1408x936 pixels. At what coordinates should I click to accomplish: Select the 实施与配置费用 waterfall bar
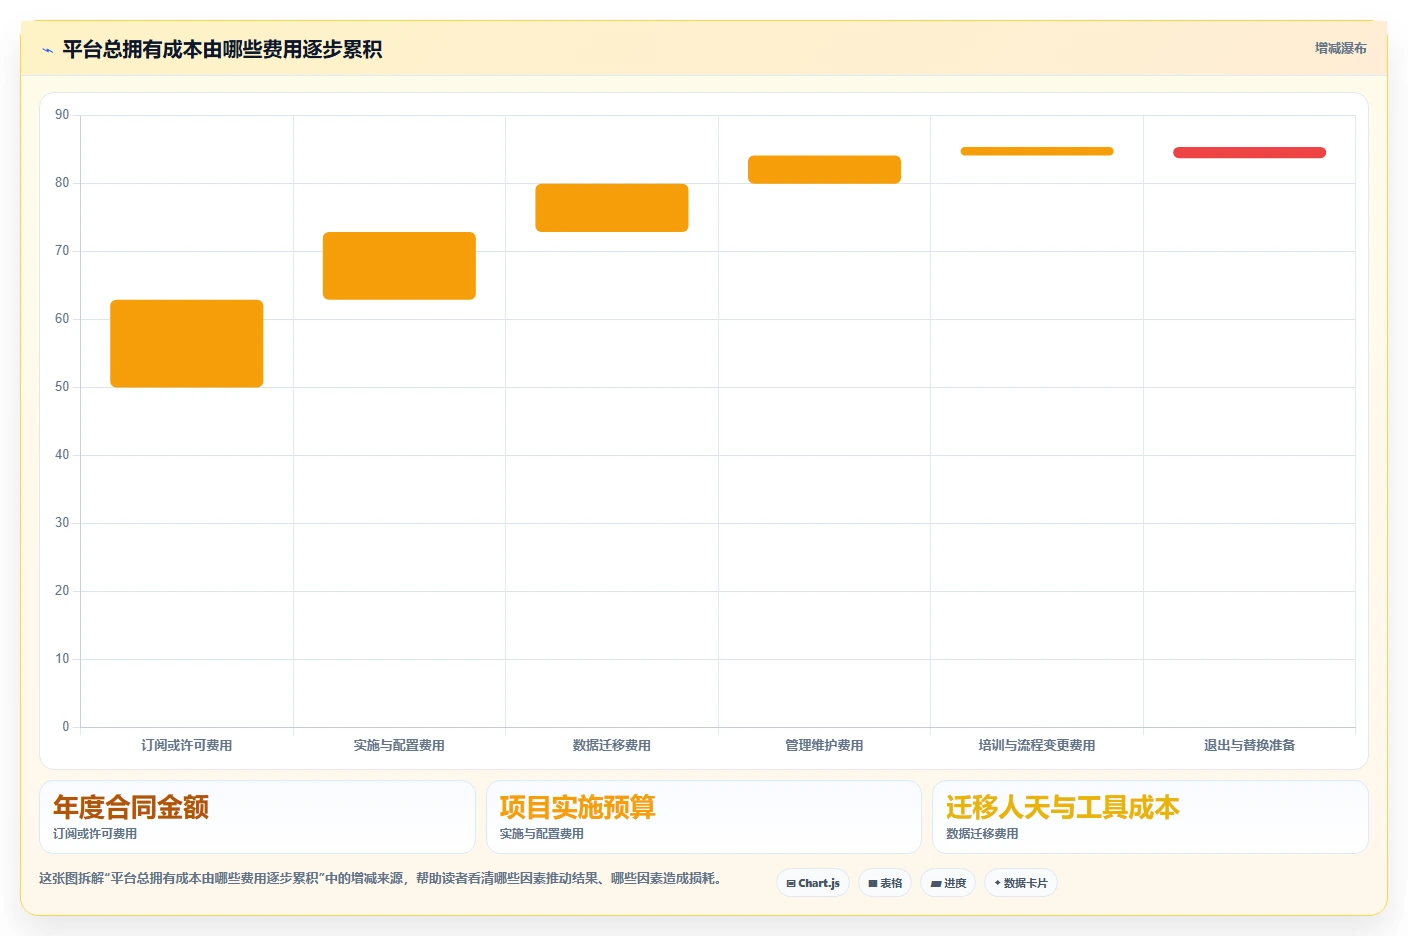click(x=399, y=266)
